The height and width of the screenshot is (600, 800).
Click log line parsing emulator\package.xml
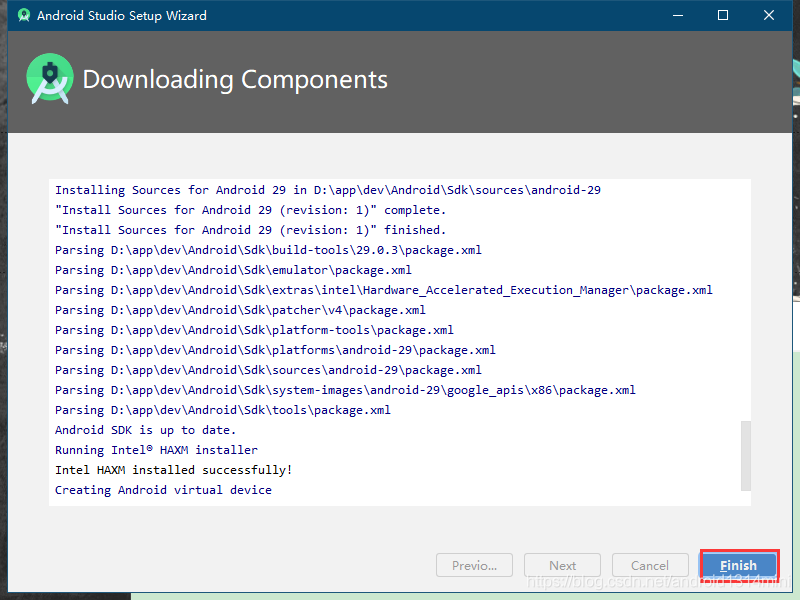click(x=233, y=270)
